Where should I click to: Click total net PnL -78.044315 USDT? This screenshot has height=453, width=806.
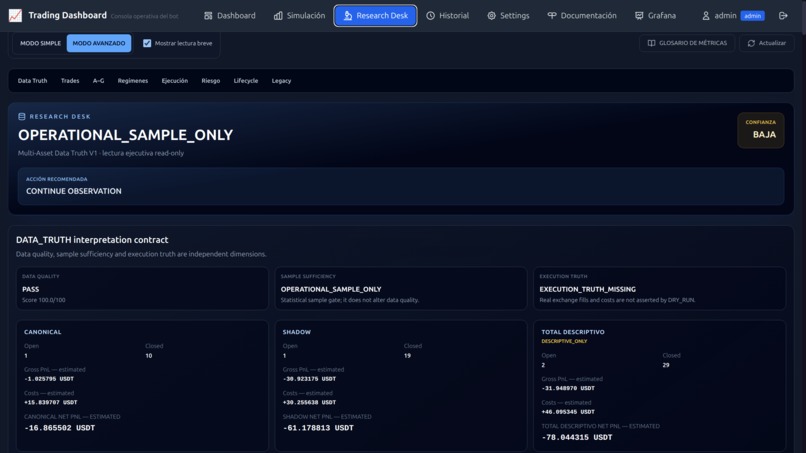point(577,438)
